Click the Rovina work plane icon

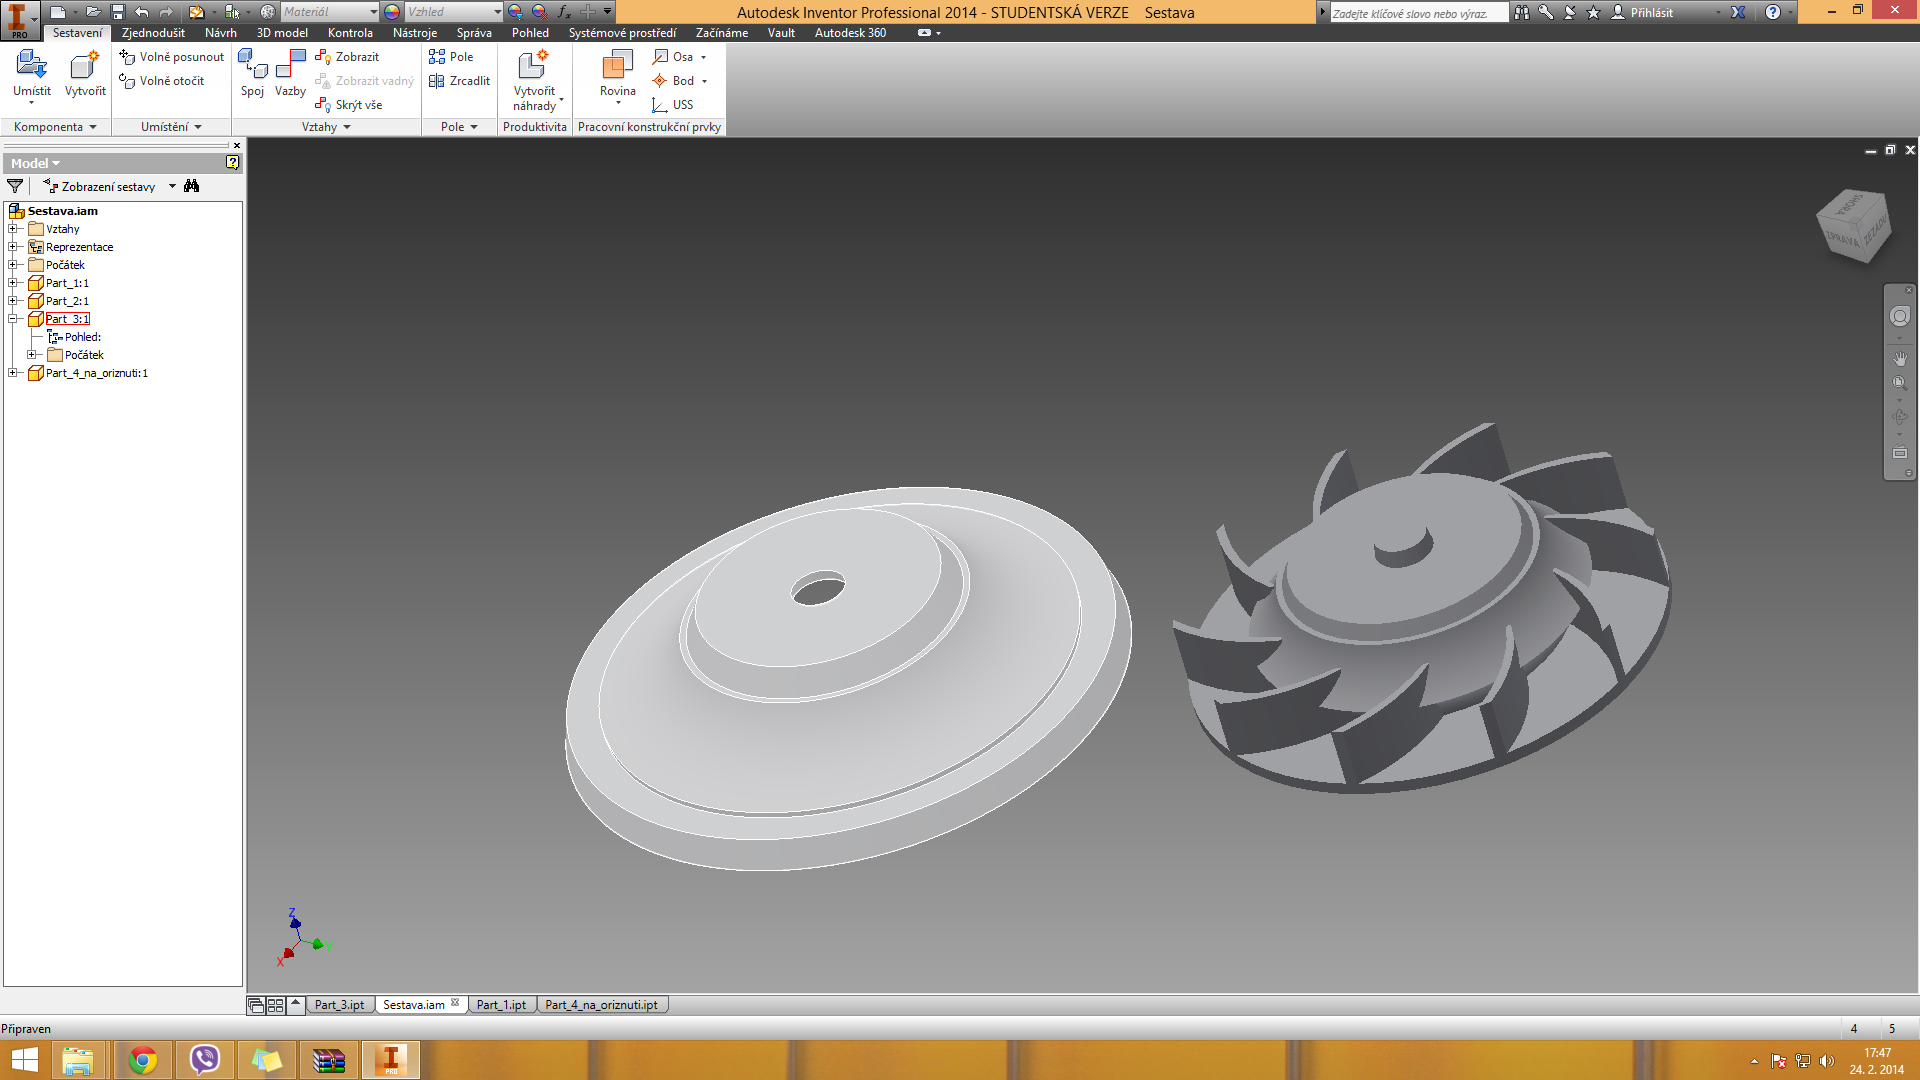pos(617,66)
